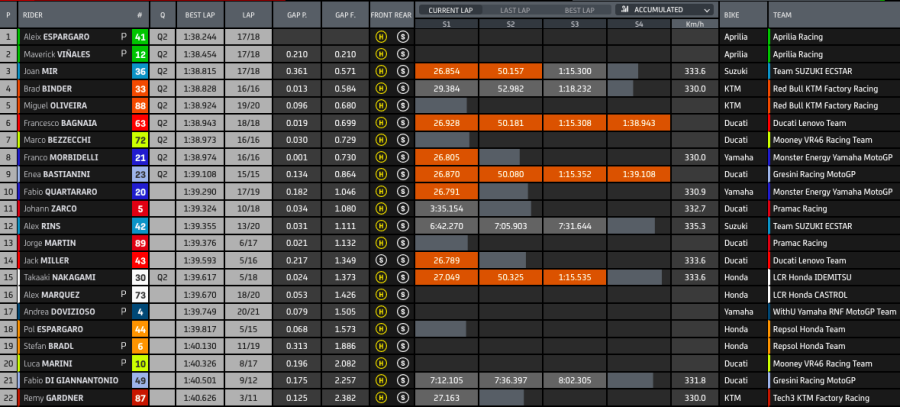Click Marco Bezzecchi's rear tyre S icon
900x407 pixels.
pyautogui.click(x=401, y=139)
